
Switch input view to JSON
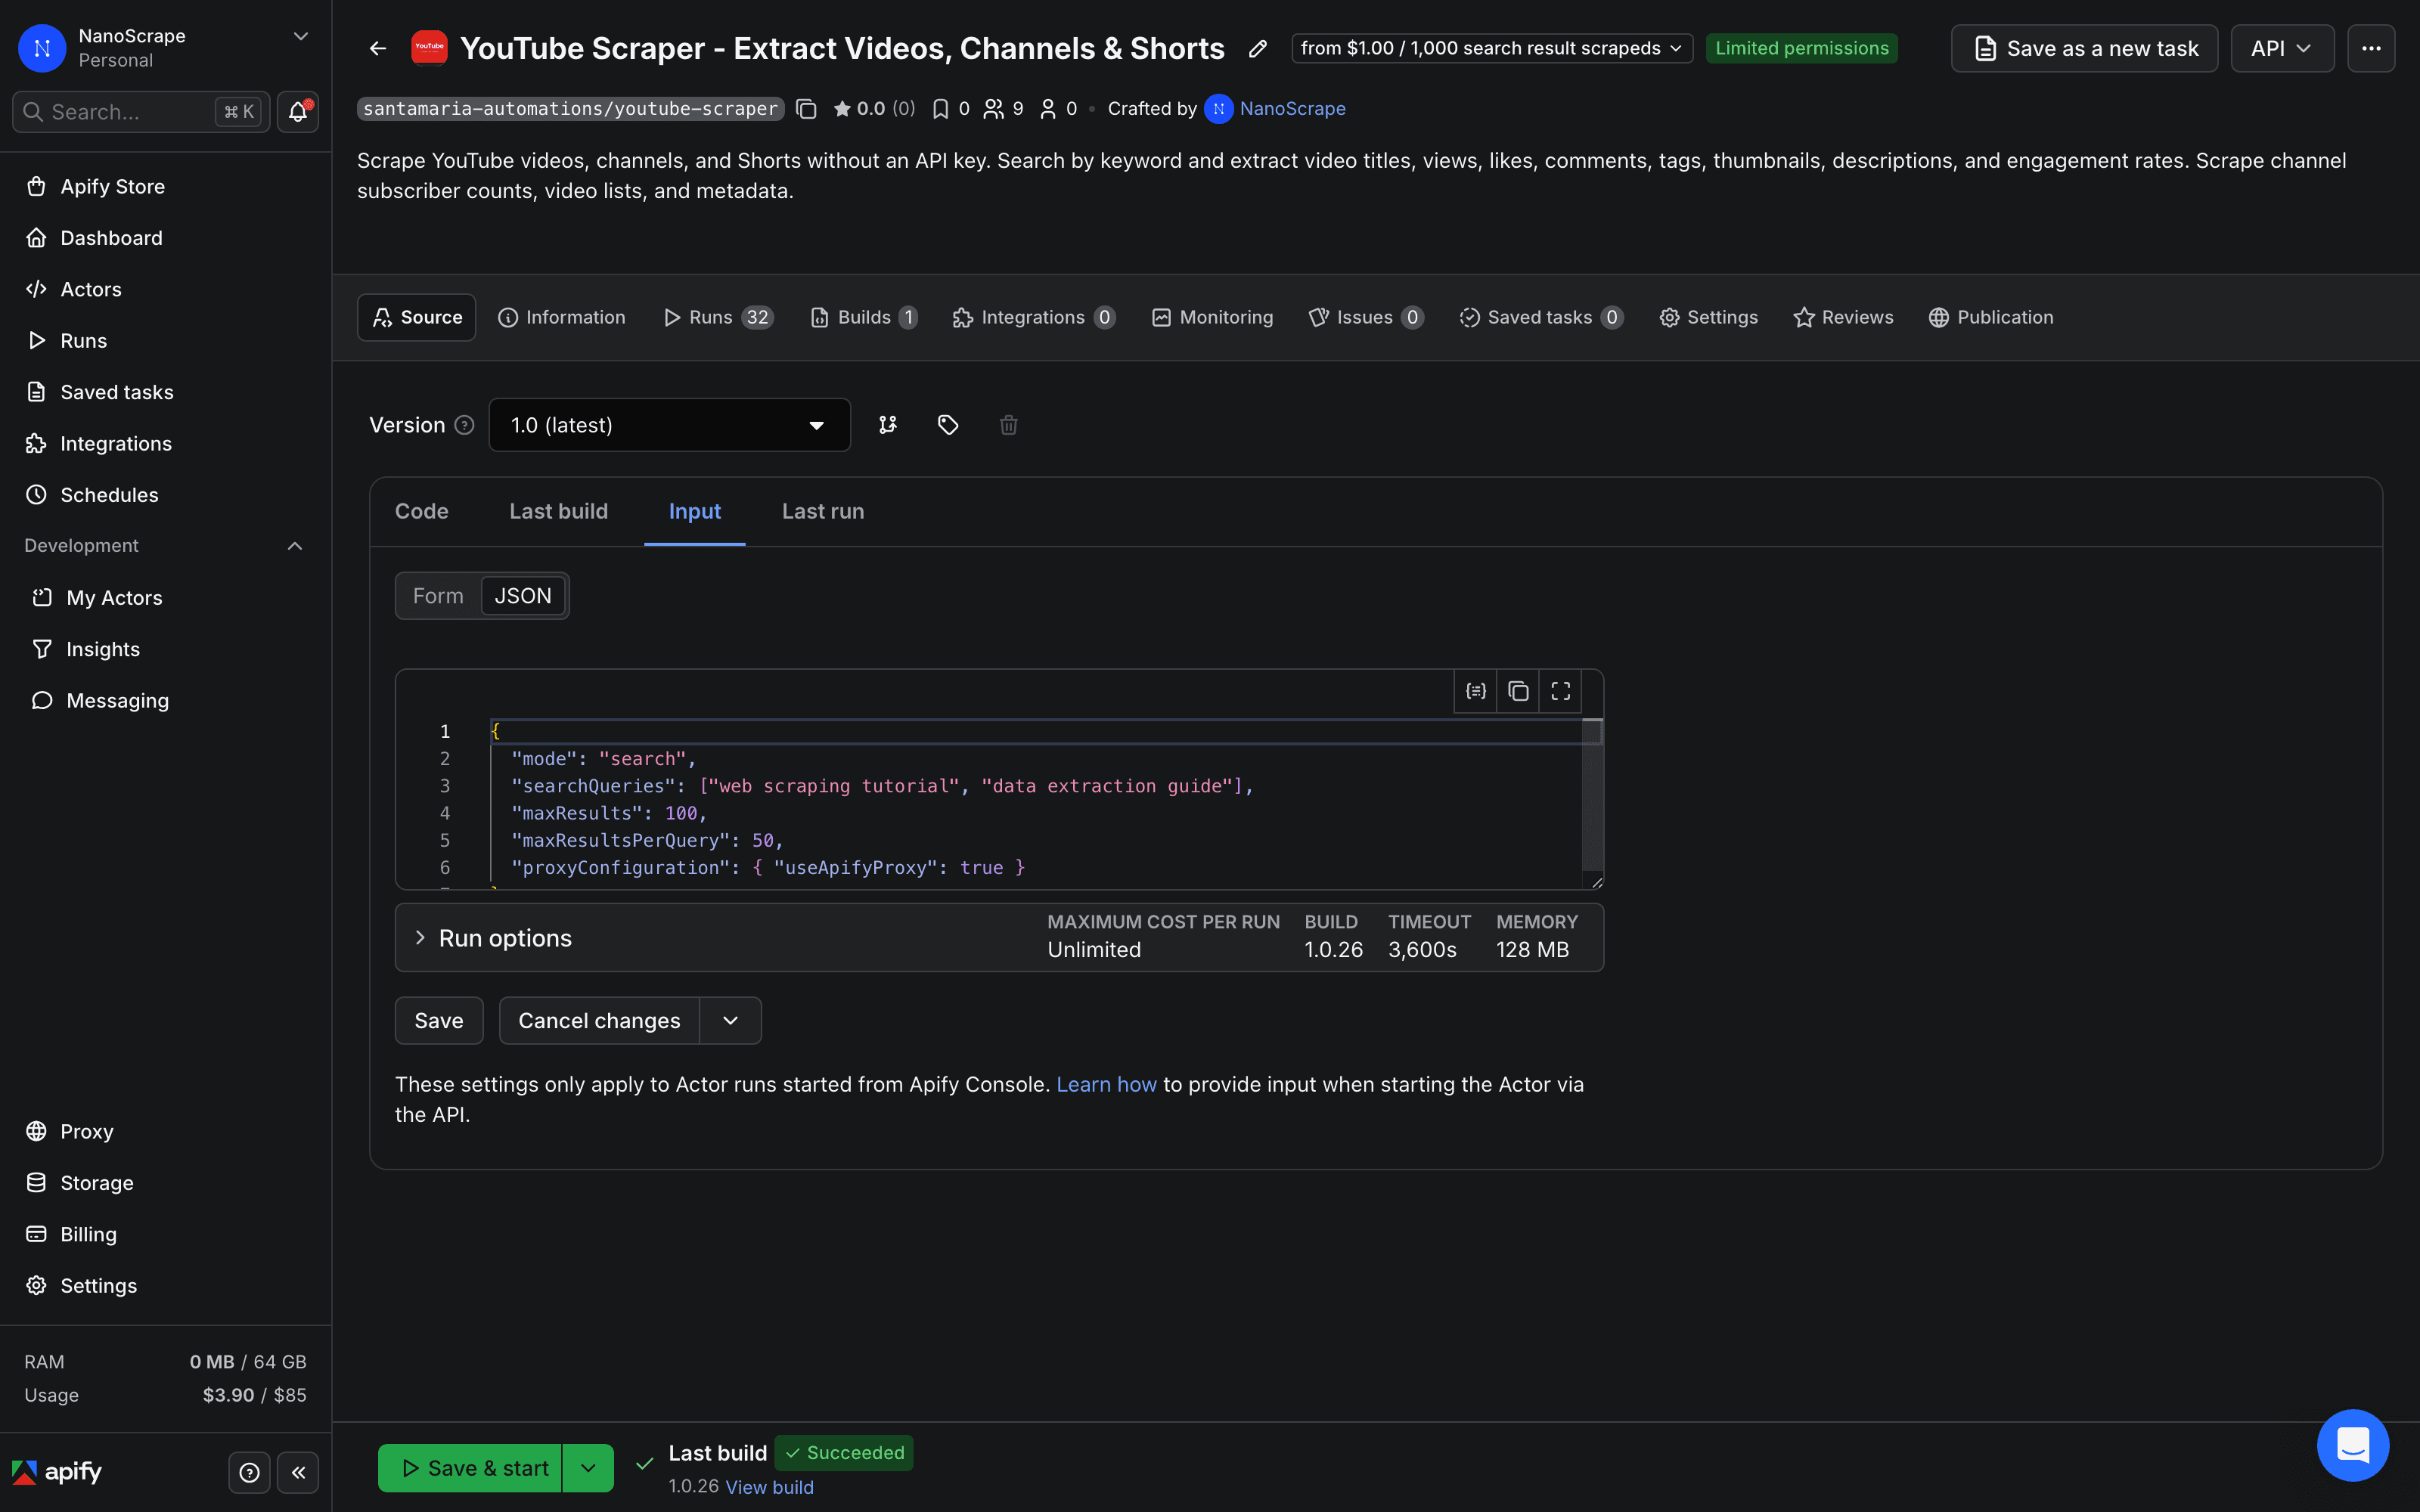click(x=523, y=596)
